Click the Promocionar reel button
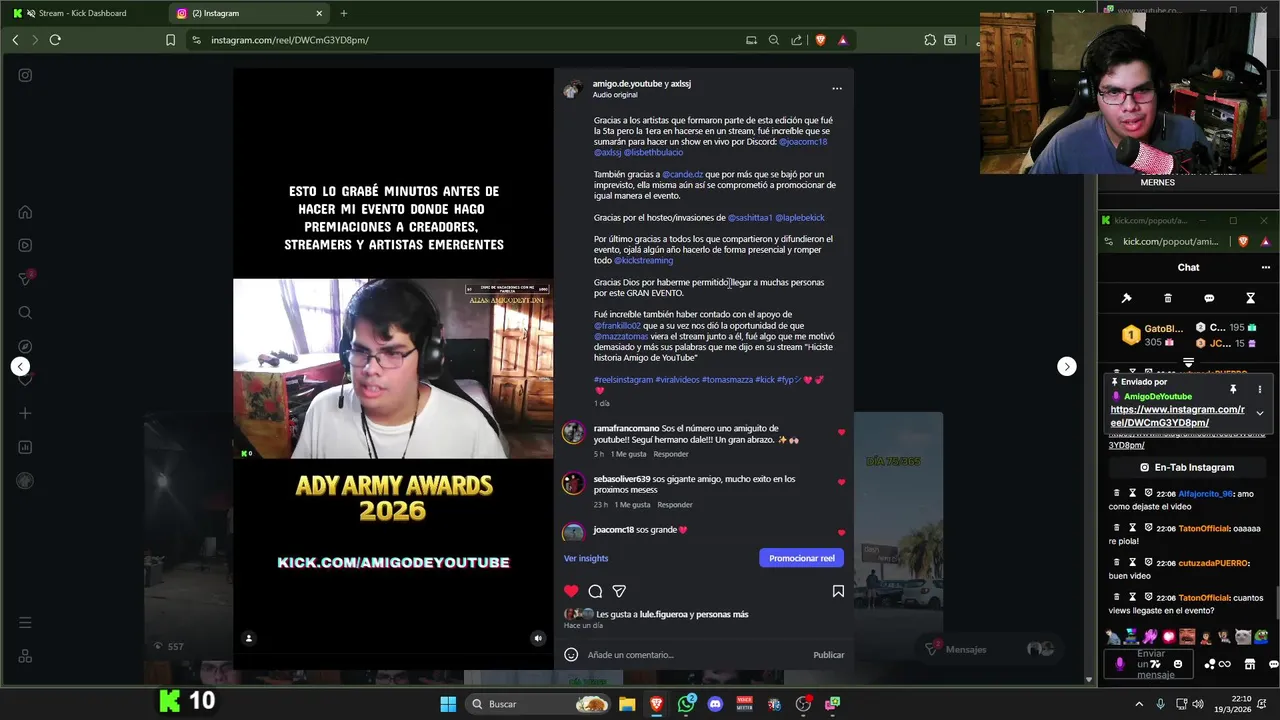 [x=801, y=558]
